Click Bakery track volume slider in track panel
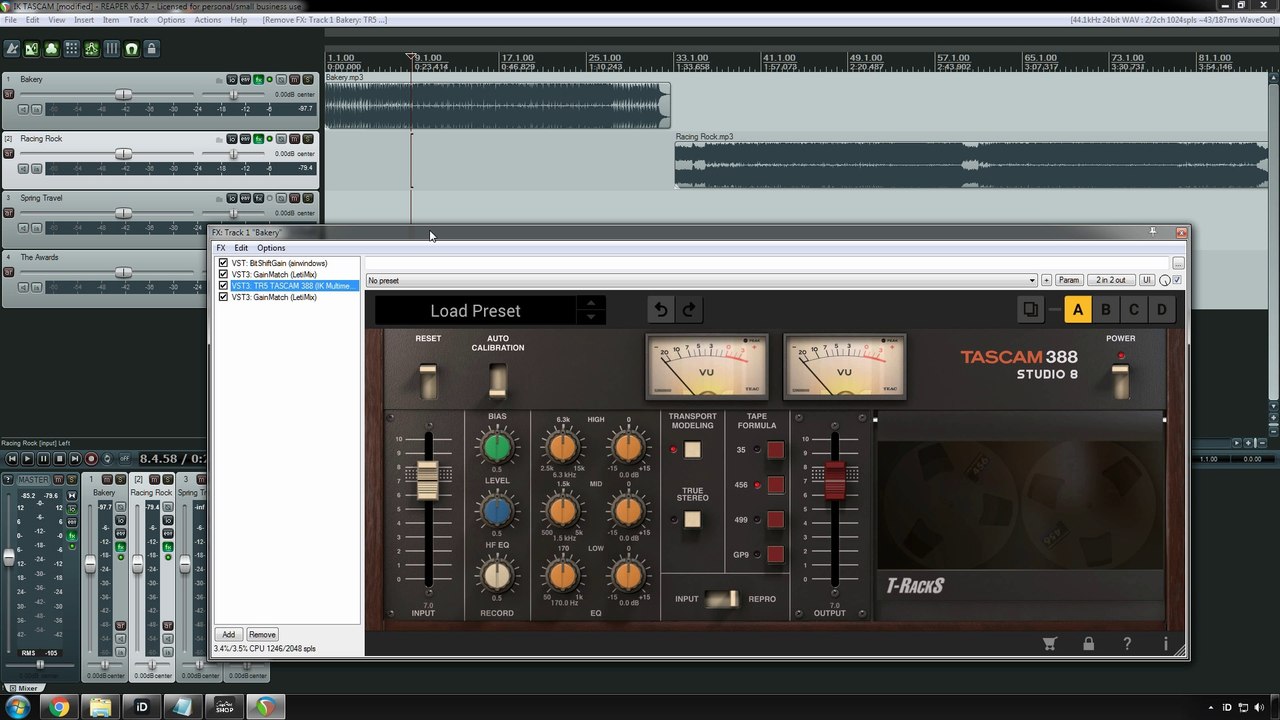The height and width of the screenshot is (720, 1280). 123,95
